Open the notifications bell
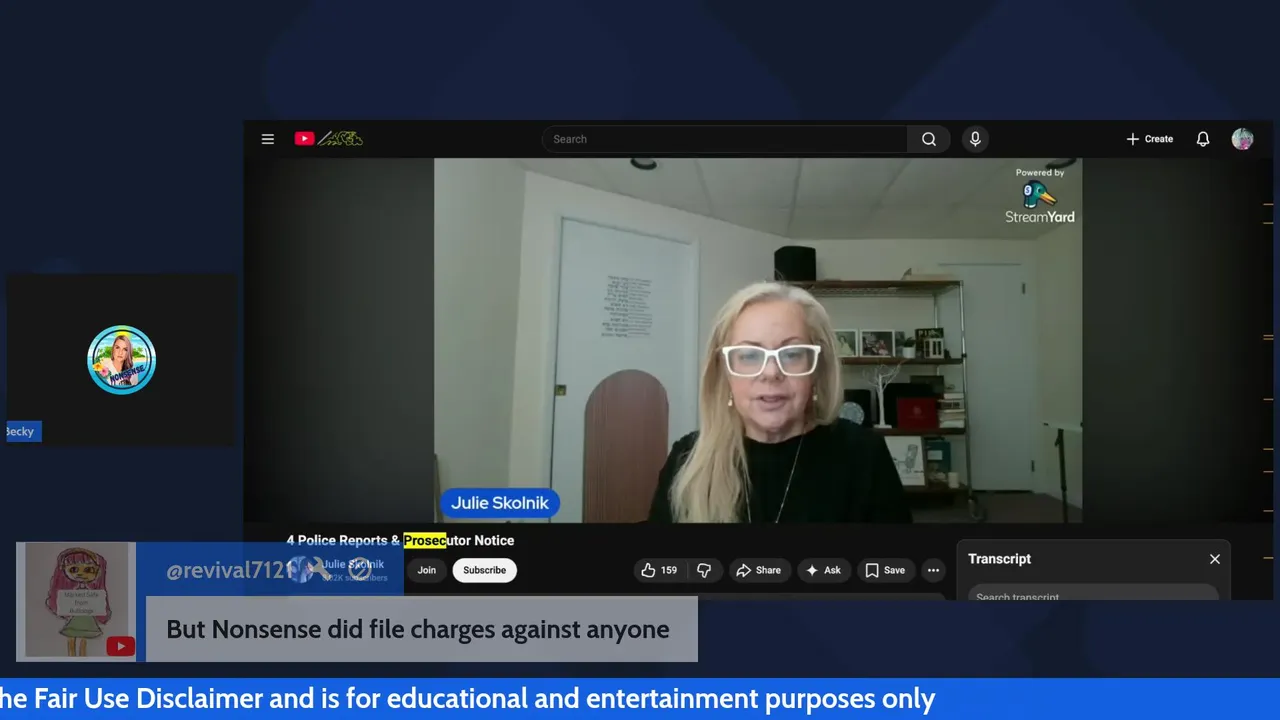This screenshot has width=1280, height=720. click(1203, 139)
